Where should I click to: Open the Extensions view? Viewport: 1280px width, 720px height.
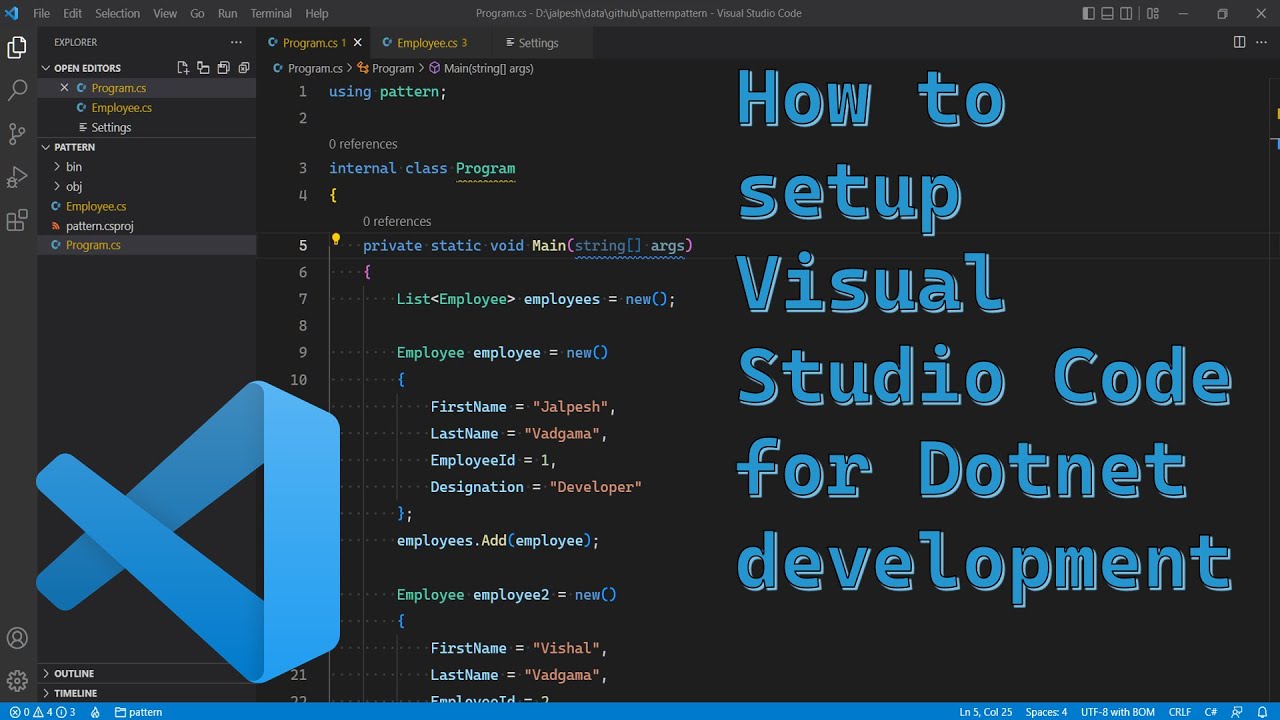click(17, 221)
